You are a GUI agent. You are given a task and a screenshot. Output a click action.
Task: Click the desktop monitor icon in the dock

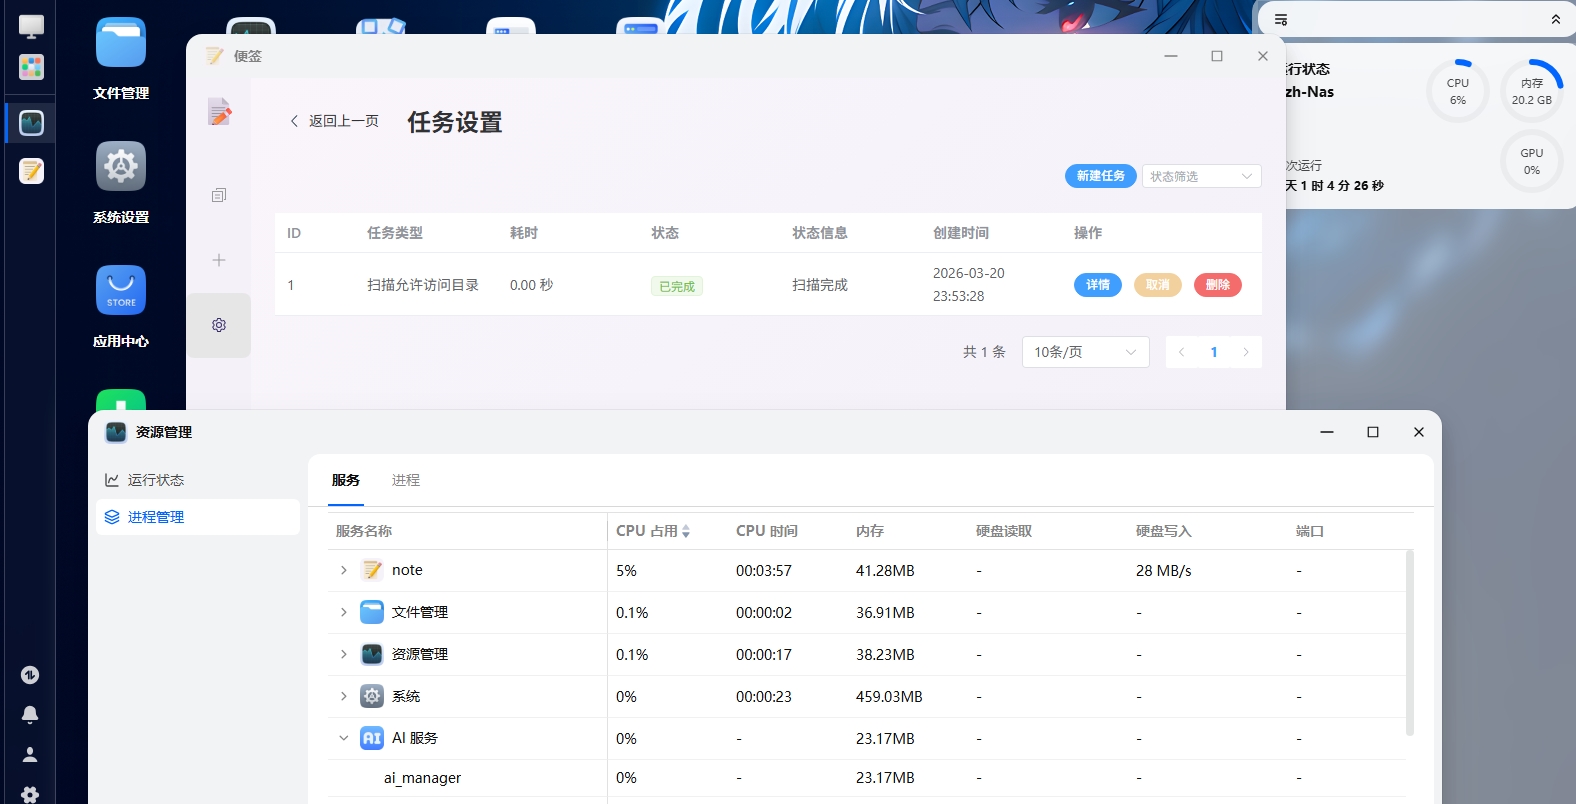(31, 27)
